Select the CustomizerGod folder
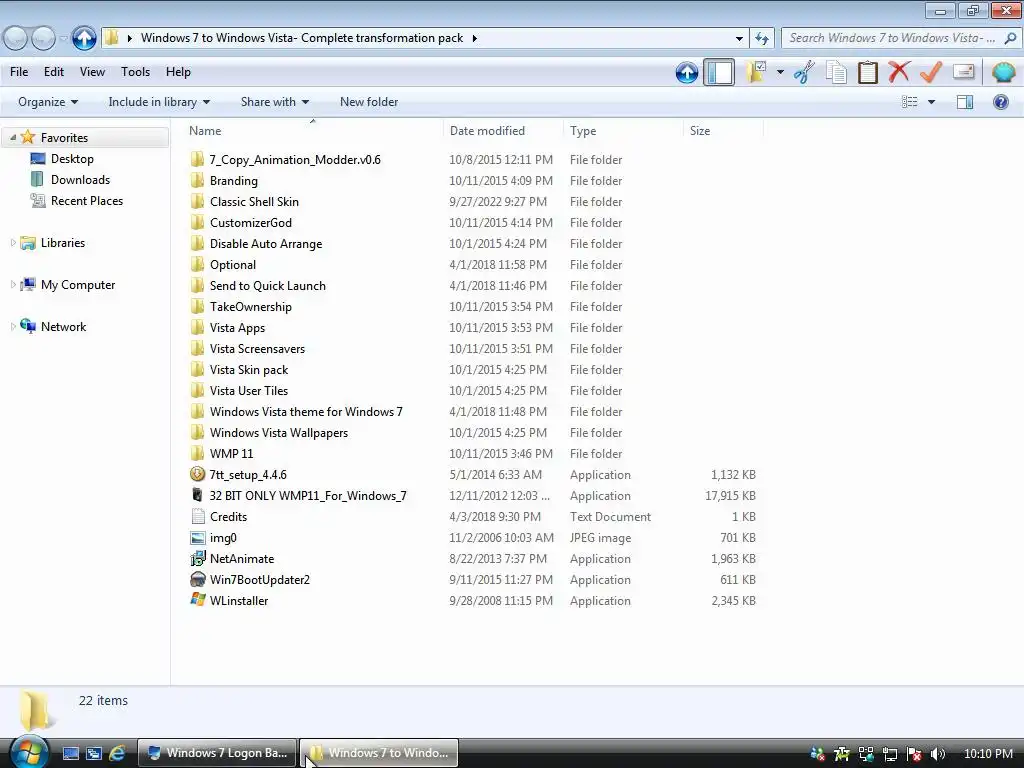Viewport: 1024px width, 768px height. [251, 223]
